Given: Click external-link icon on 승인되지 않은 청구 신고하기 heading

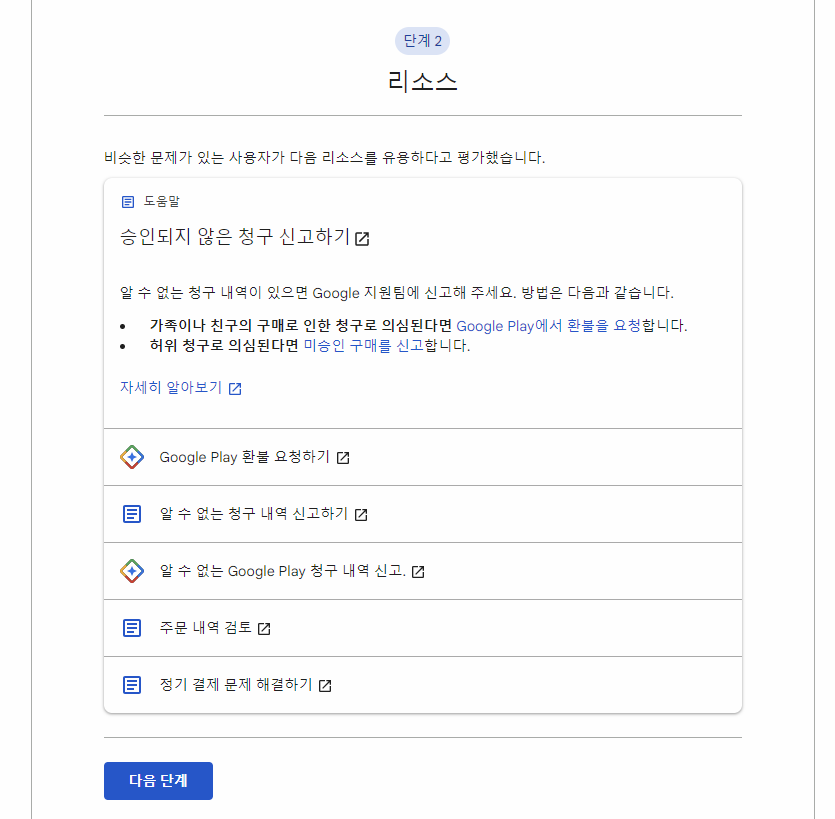Looking at the screenshot, I should coord(363,239).
